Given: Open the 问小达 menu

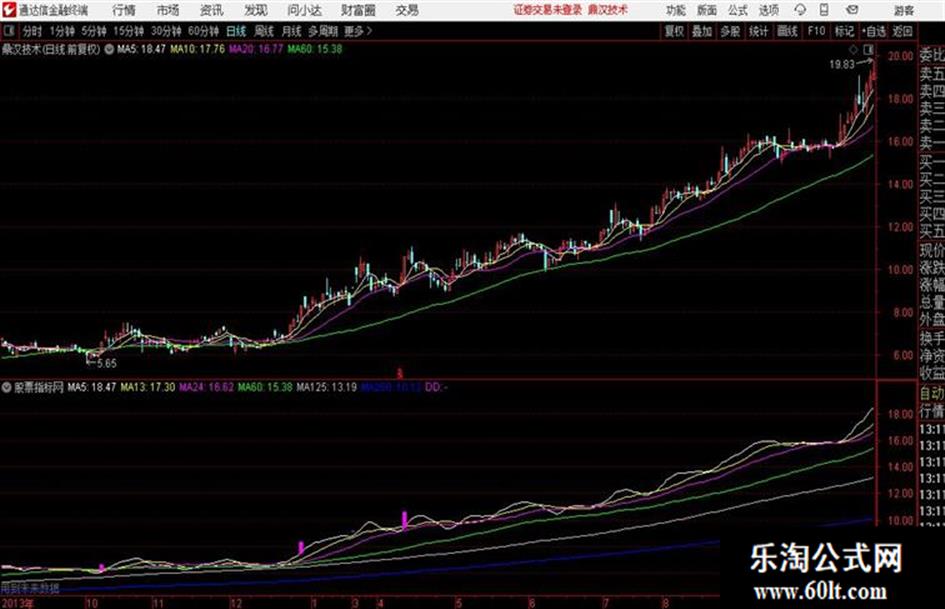Looking at the screenshot, I should (x=304, y=10).
